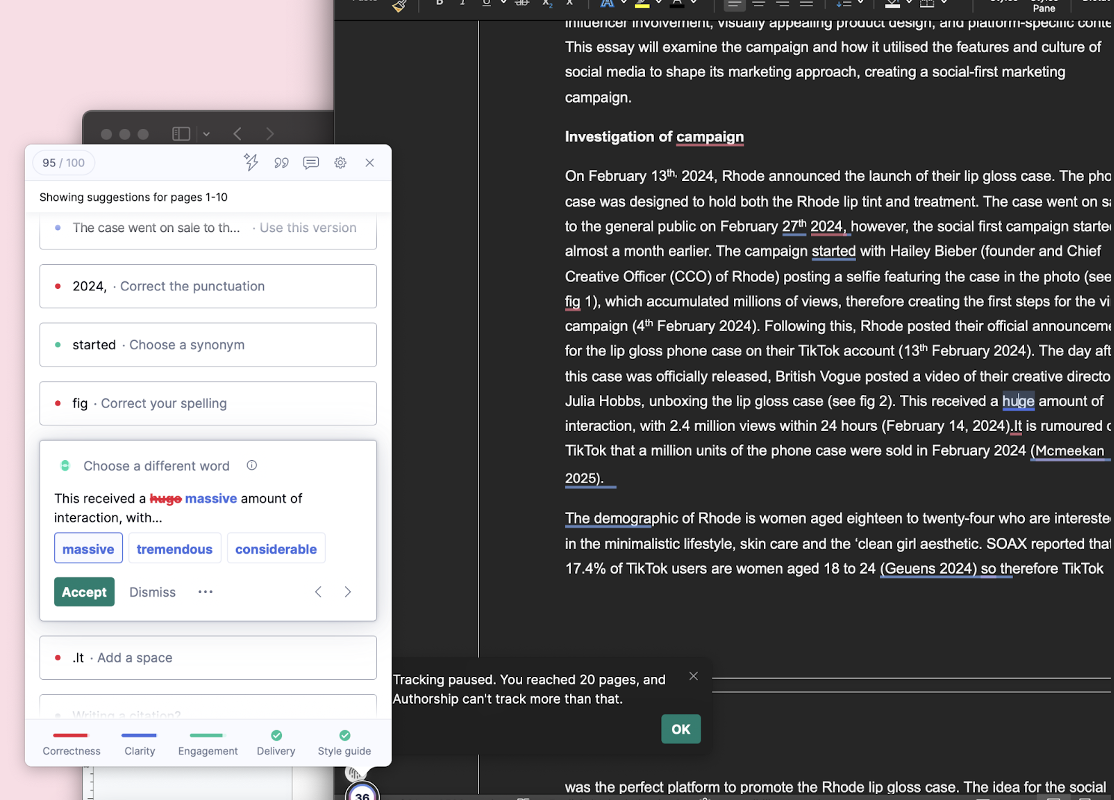Select the 'considerable' synonym option
Image resolution: width=1114 pixels, height=800 pixels.
(x=276, y=549)
